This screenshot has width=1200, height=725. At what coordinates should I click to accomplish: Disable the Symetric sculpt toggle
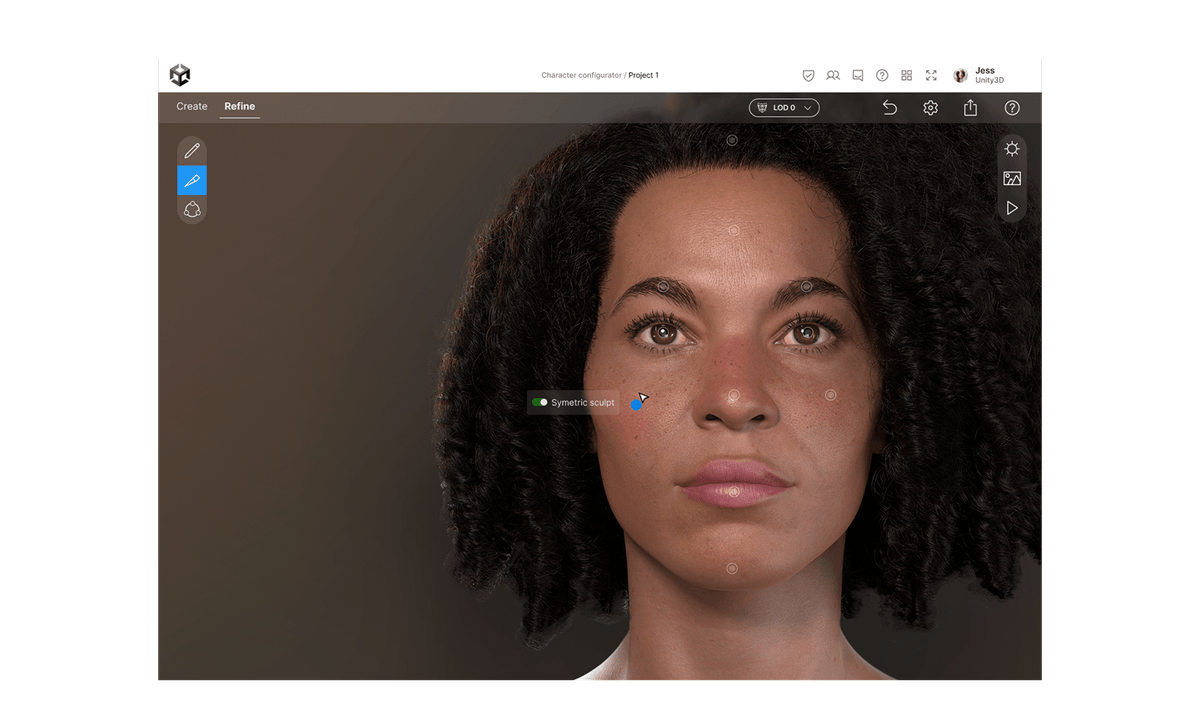(x=540, y=402)
